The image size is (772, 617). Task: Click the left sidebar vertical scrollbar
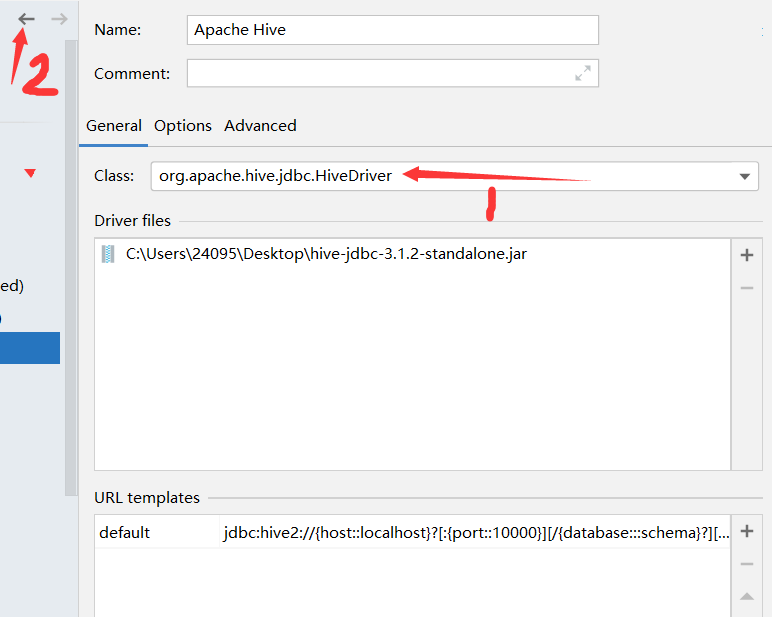pos(71,268)
